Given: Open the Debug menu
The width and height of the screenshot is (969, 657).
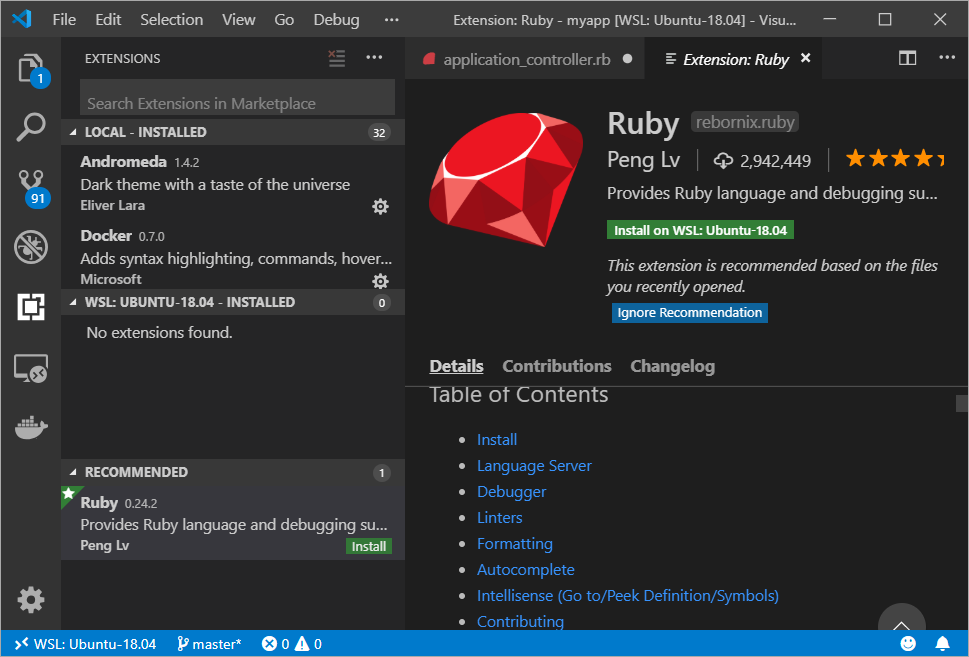Looking at the screenshot, I should point(335,19).
